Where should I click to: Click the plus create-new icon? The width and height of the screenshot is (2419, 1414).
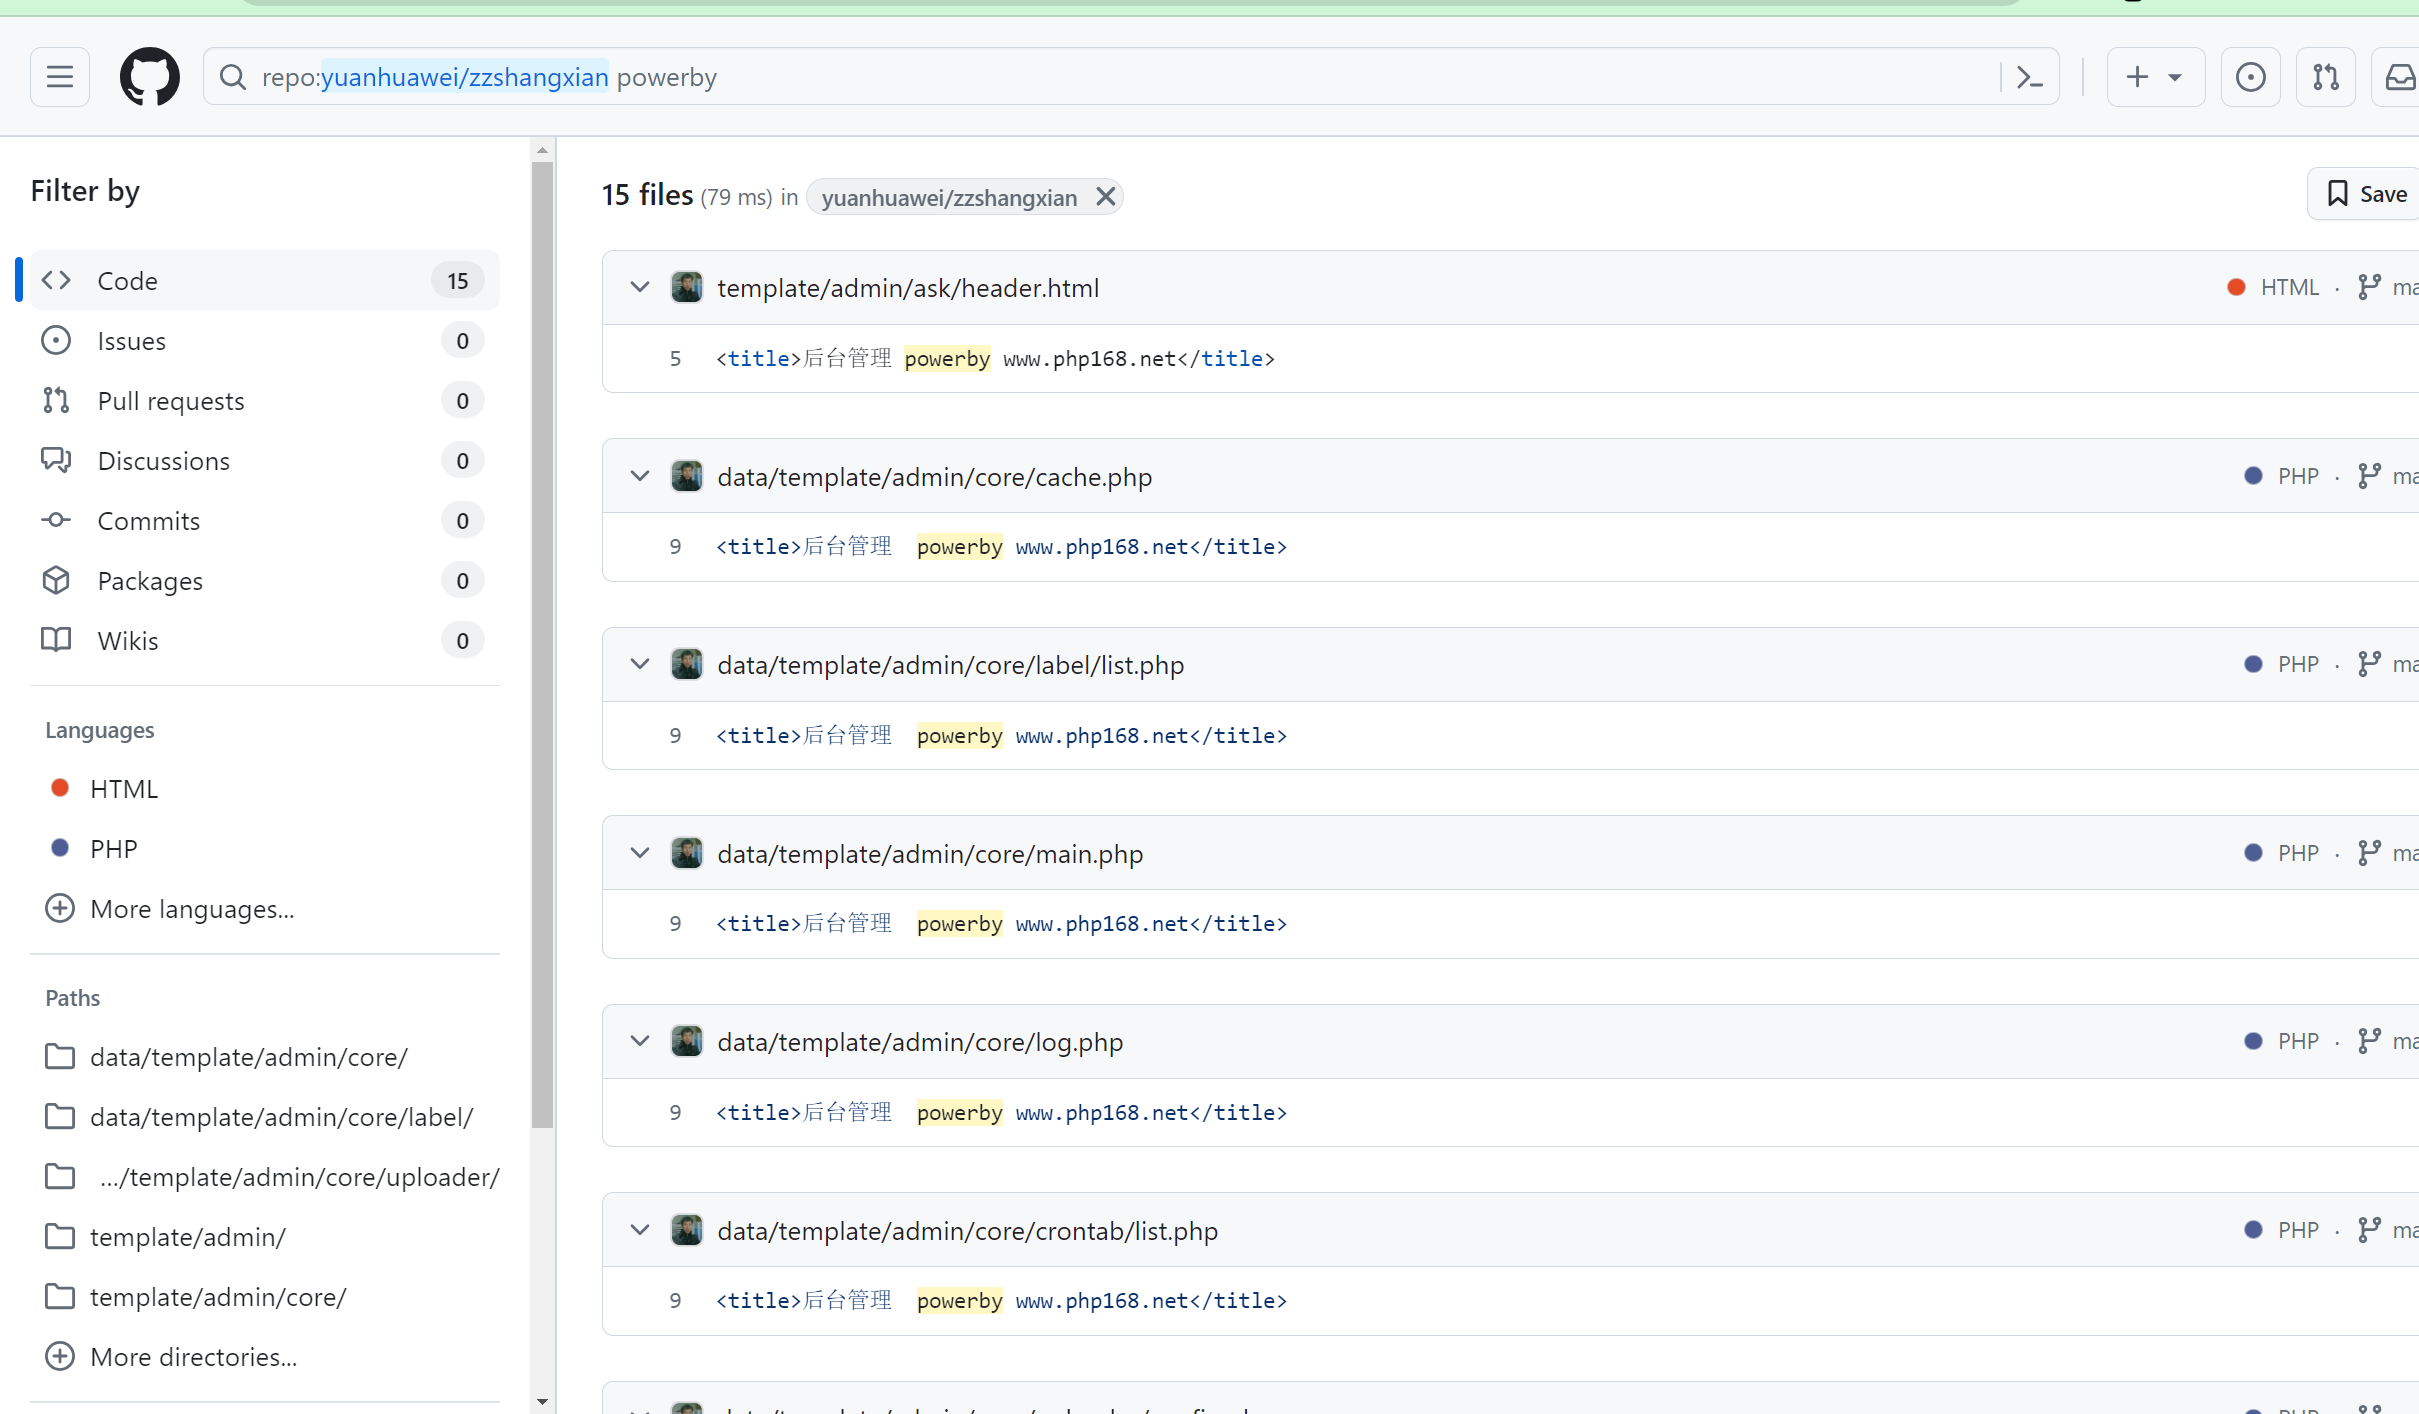click(x=2137, y=77)
